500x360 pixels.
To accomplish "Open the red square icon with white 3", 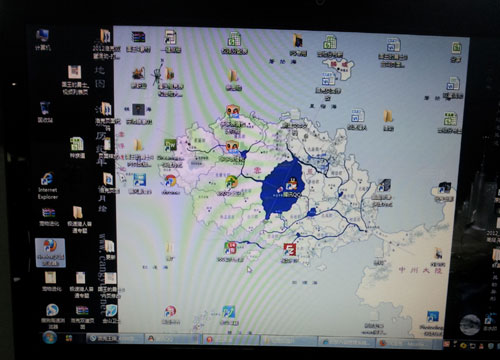I will (289, 253).
